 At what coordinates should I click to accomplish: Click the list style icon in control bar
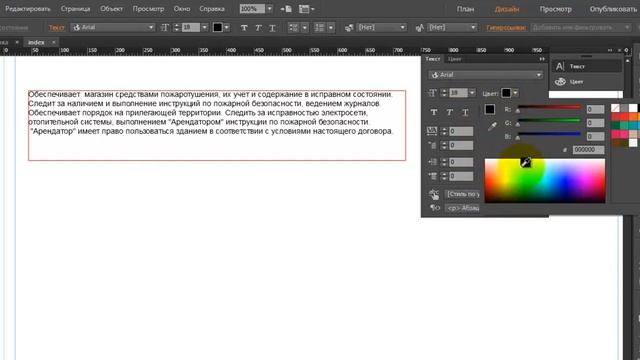click(320, 27)
